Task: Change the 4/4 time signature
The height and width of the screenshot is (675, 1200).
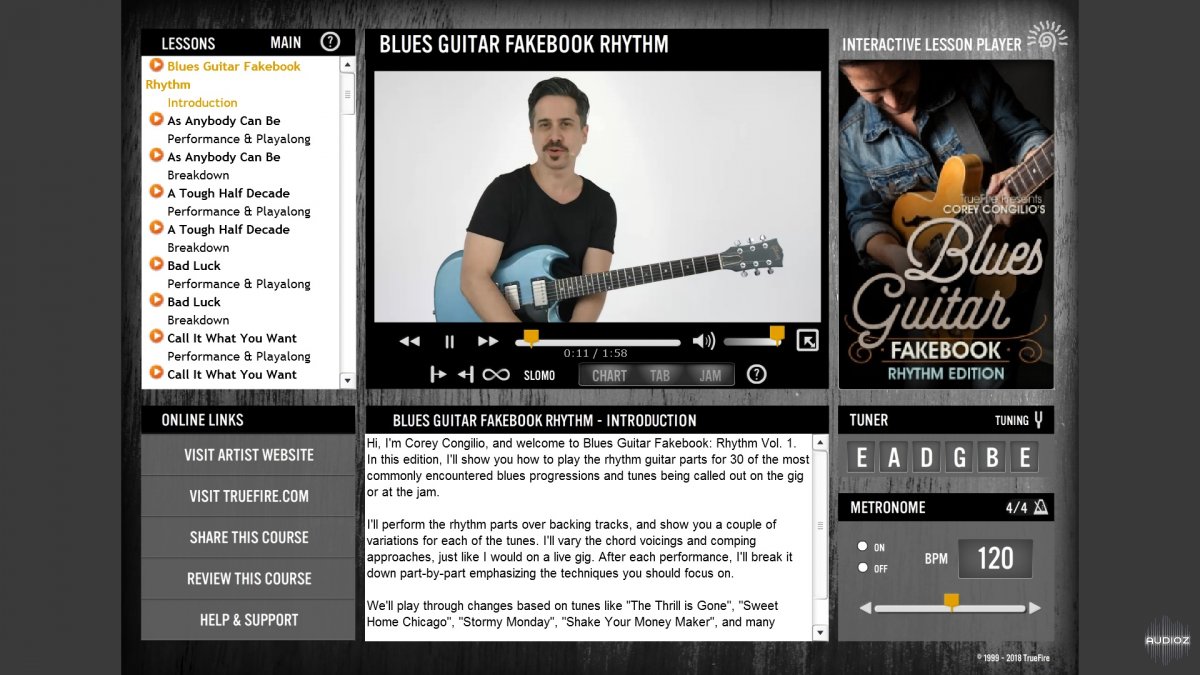Action: (1016, 508)
